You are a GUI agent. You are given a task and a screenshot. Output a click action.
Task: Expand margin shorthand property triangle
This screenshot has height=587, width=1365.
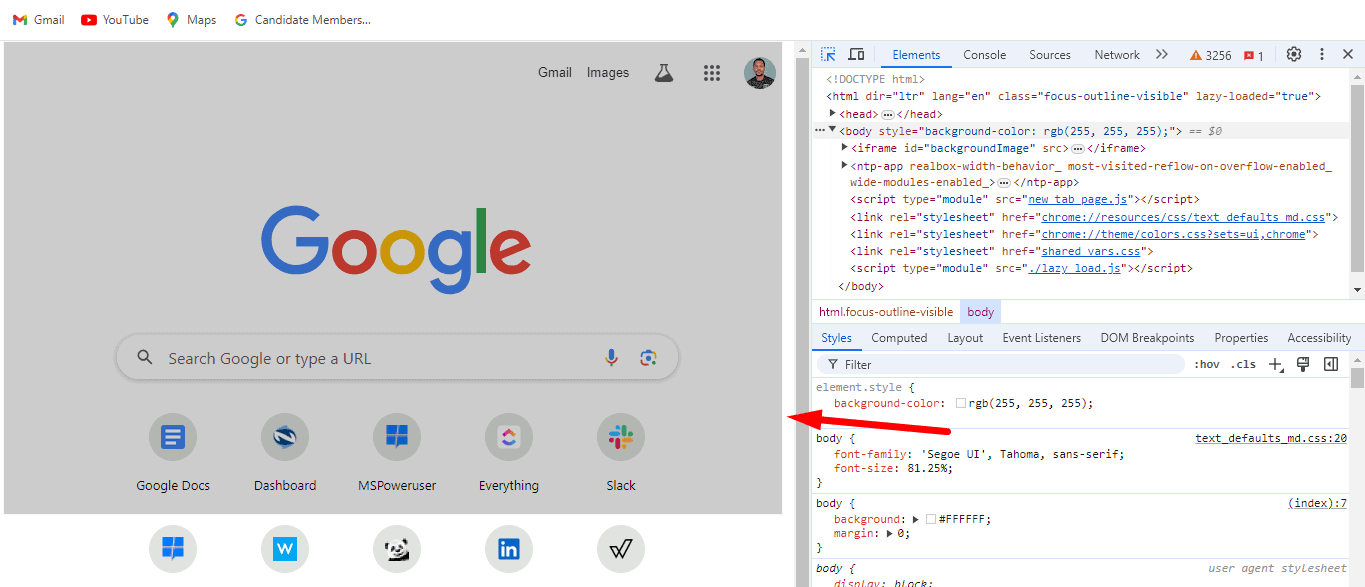point(891,533)
